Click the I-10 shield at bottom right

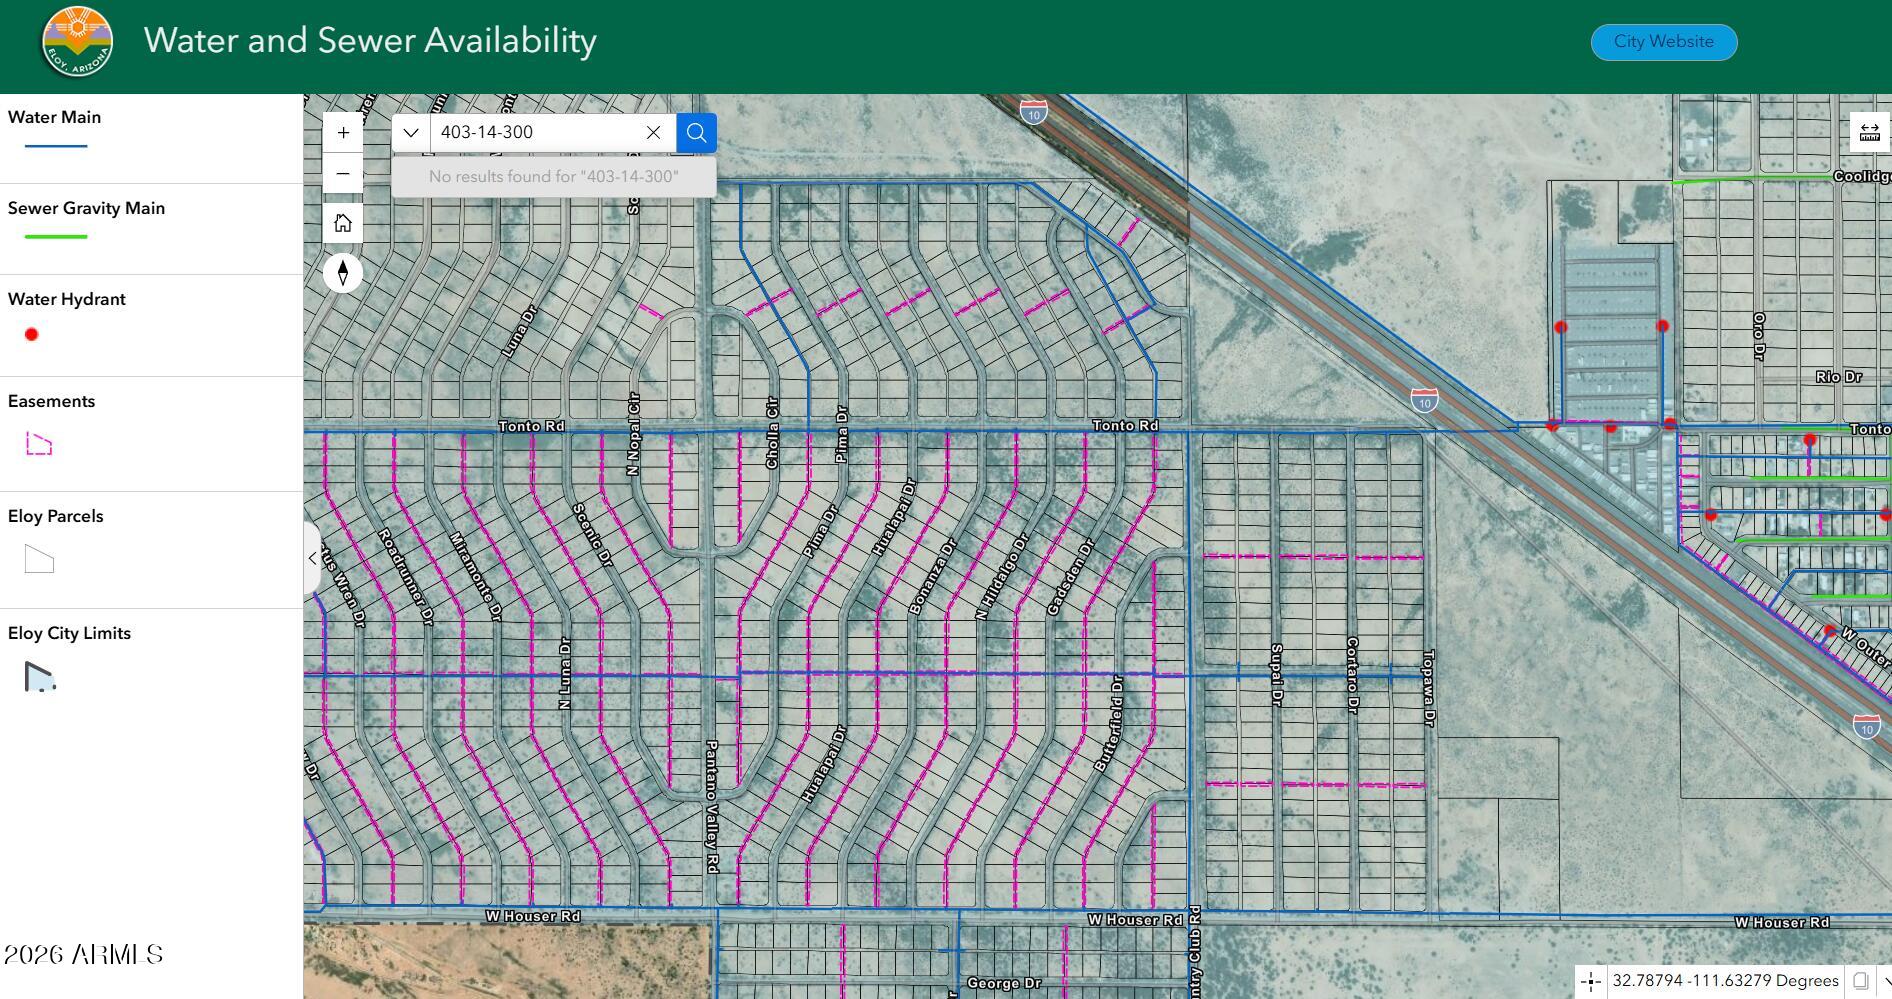click(1867, 726)
